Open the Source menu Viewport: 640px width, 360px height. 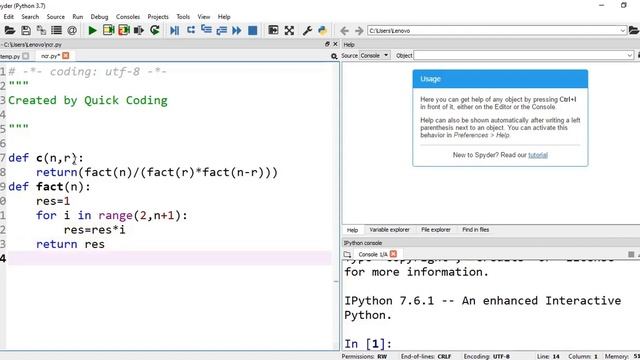pyautogui.click(x=56, y=17)
